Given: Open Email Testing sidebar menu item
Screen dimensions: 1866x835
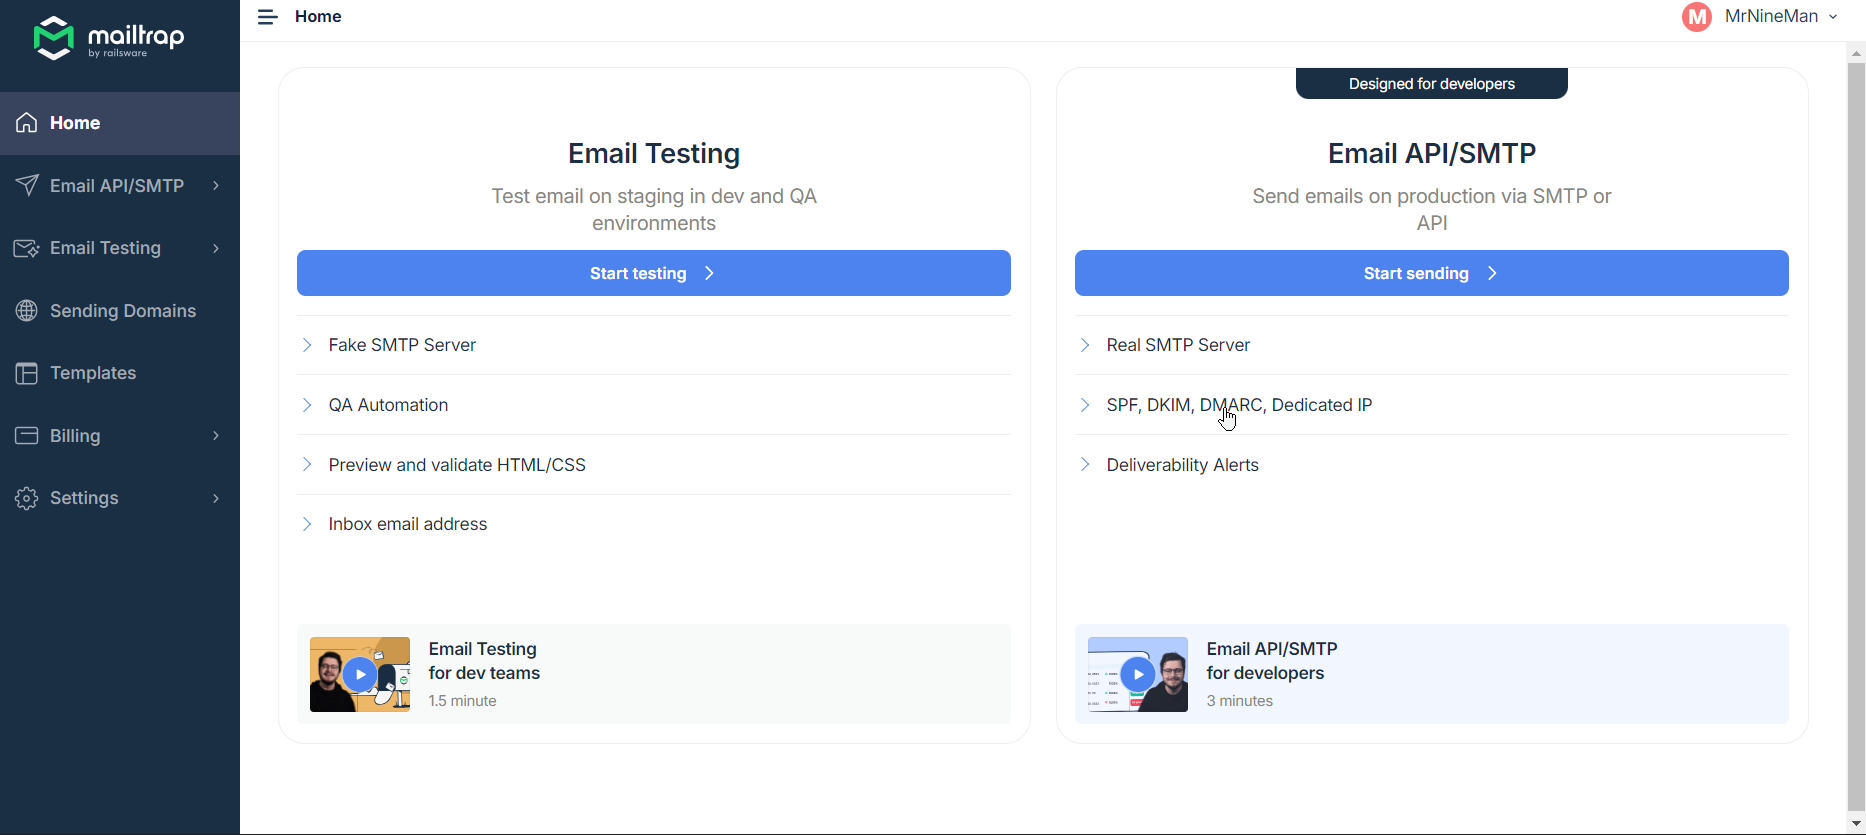Looking at the screenshot, I should point(120,248).
